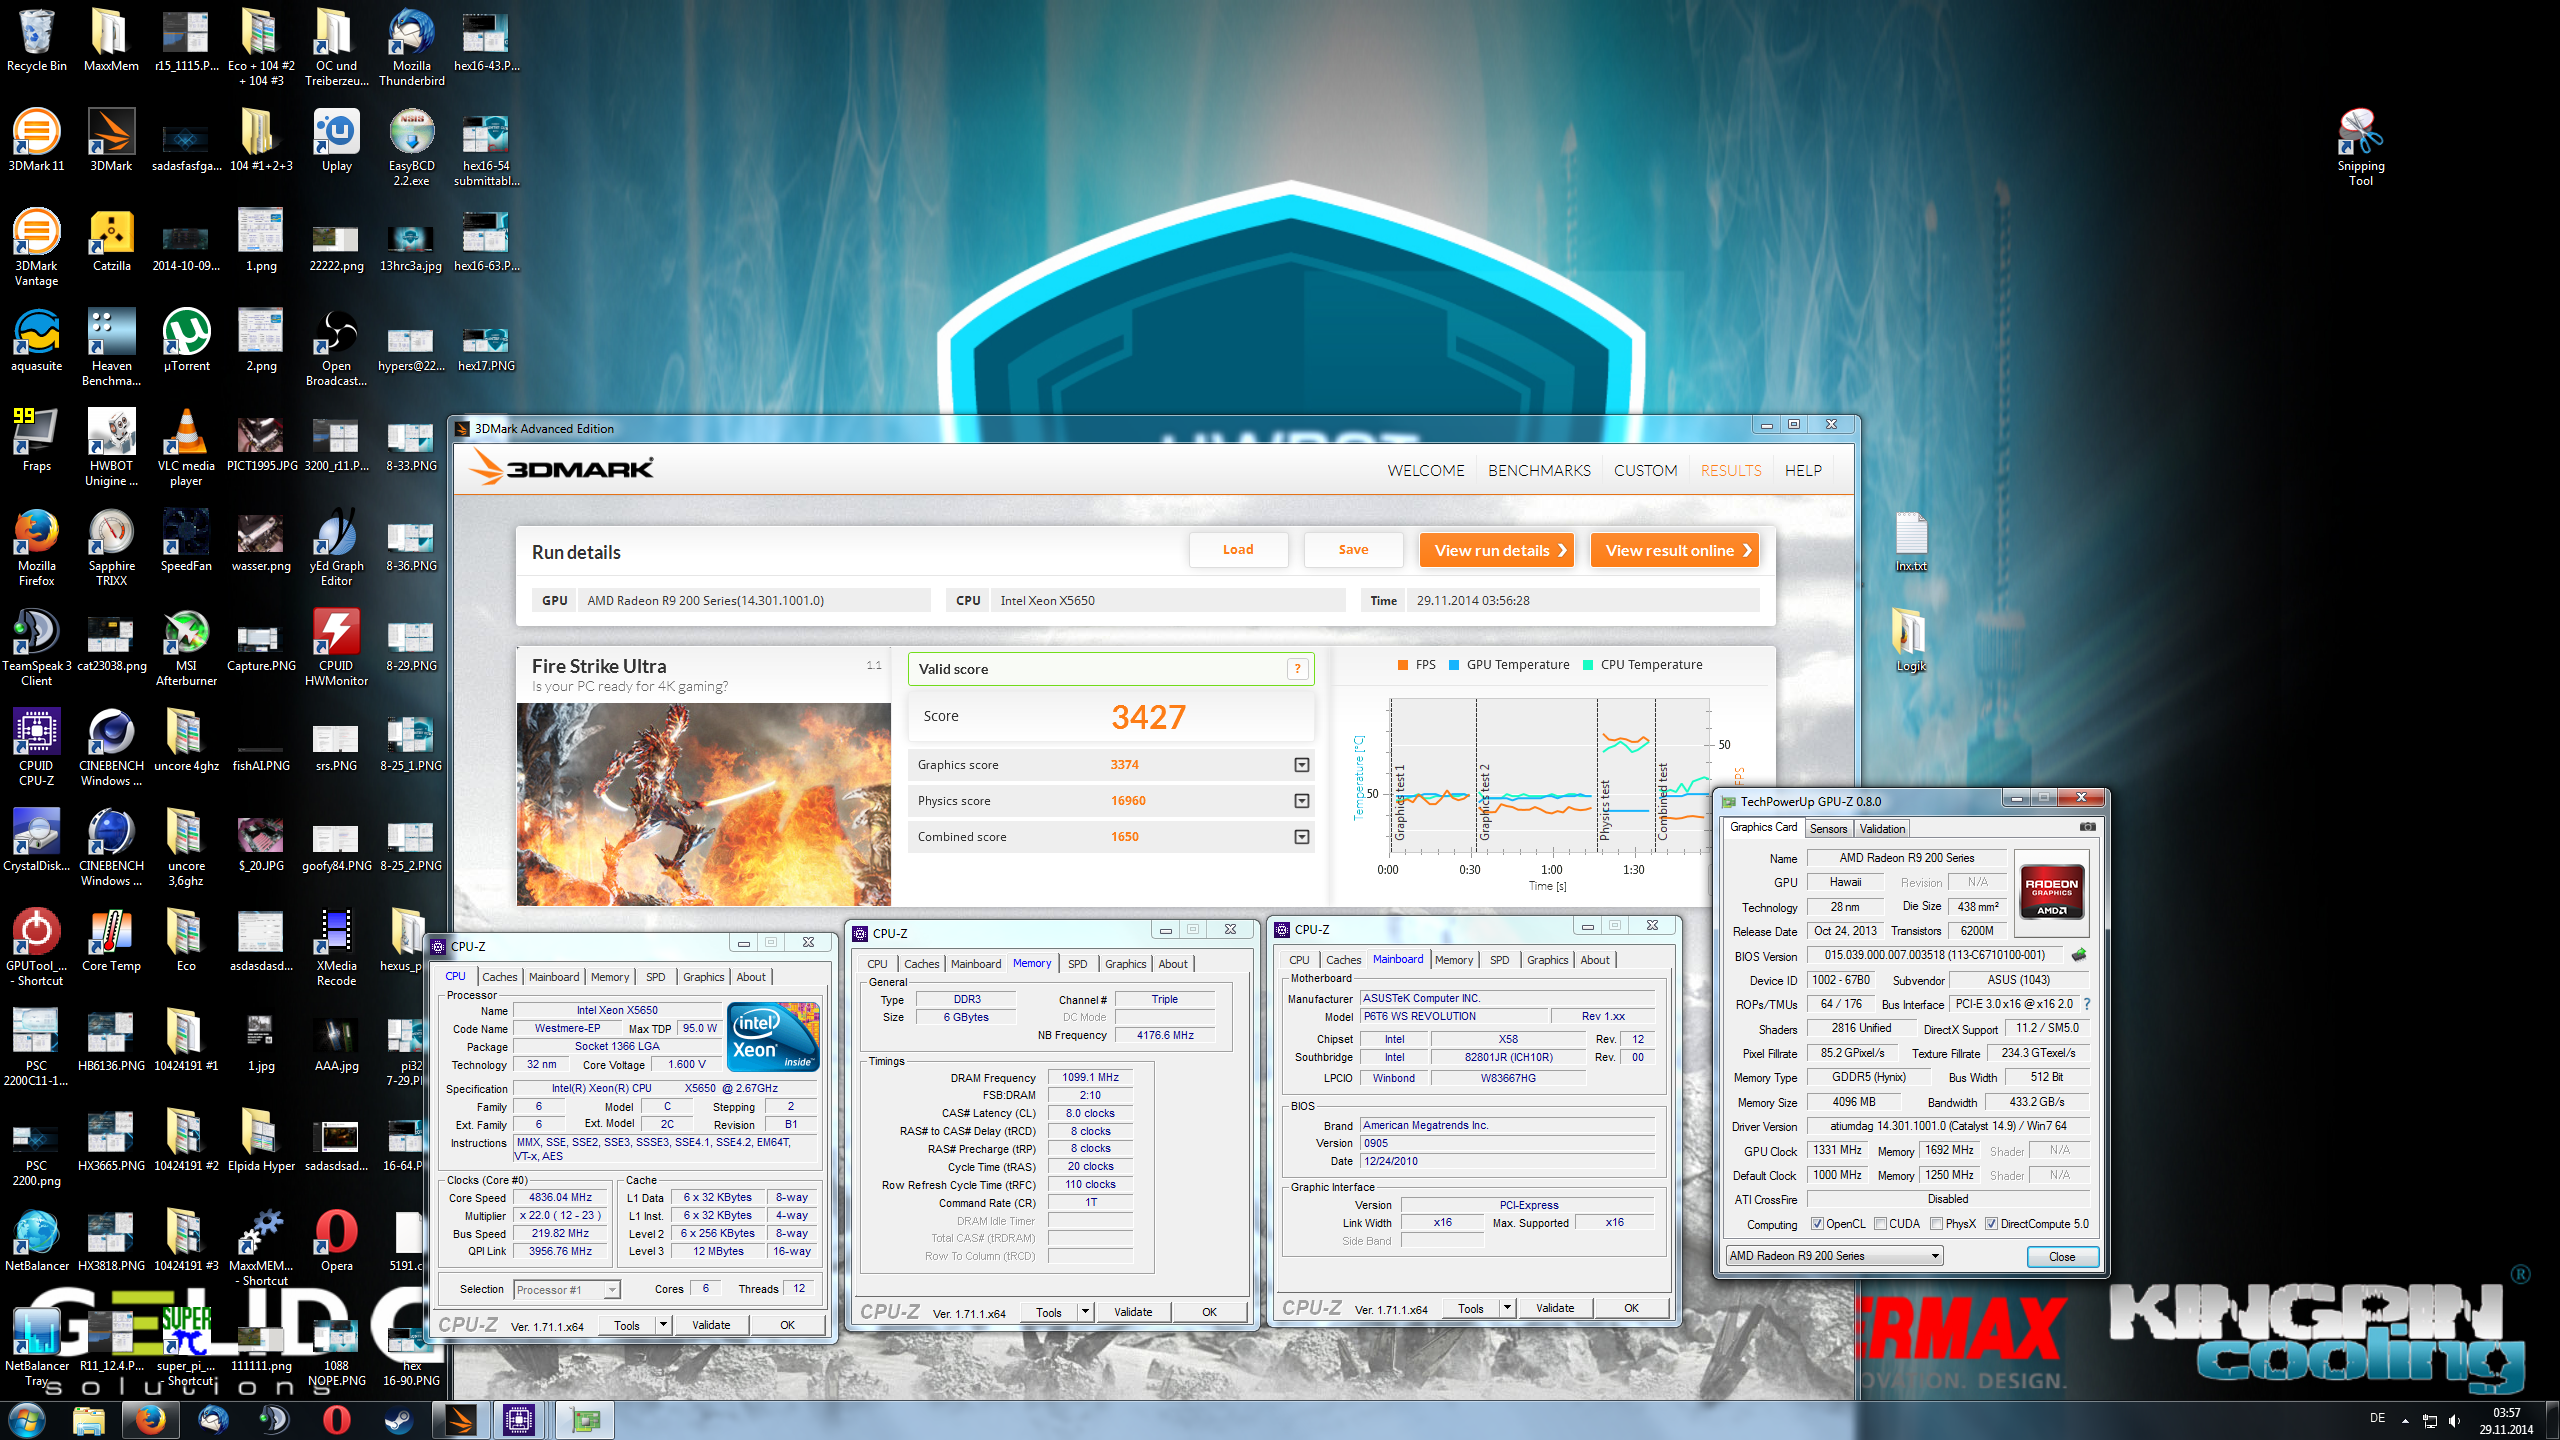
Task: Click GPU Temperature blue legend swatch
Action: tap(1454, 665)
